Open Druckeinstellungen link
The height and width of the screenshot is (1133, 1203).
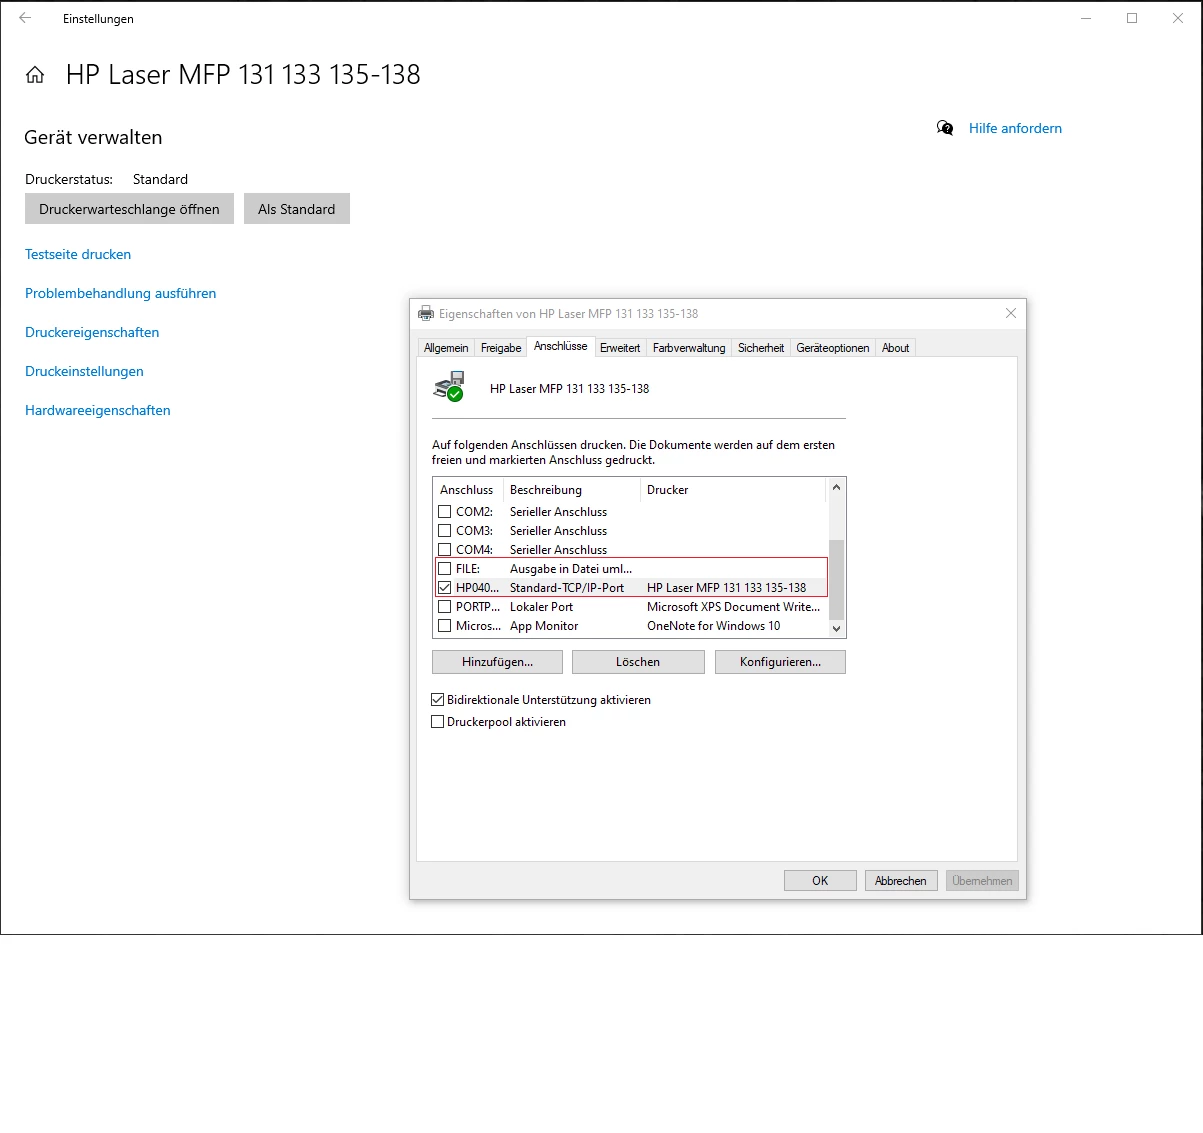(x=84, y=371)
